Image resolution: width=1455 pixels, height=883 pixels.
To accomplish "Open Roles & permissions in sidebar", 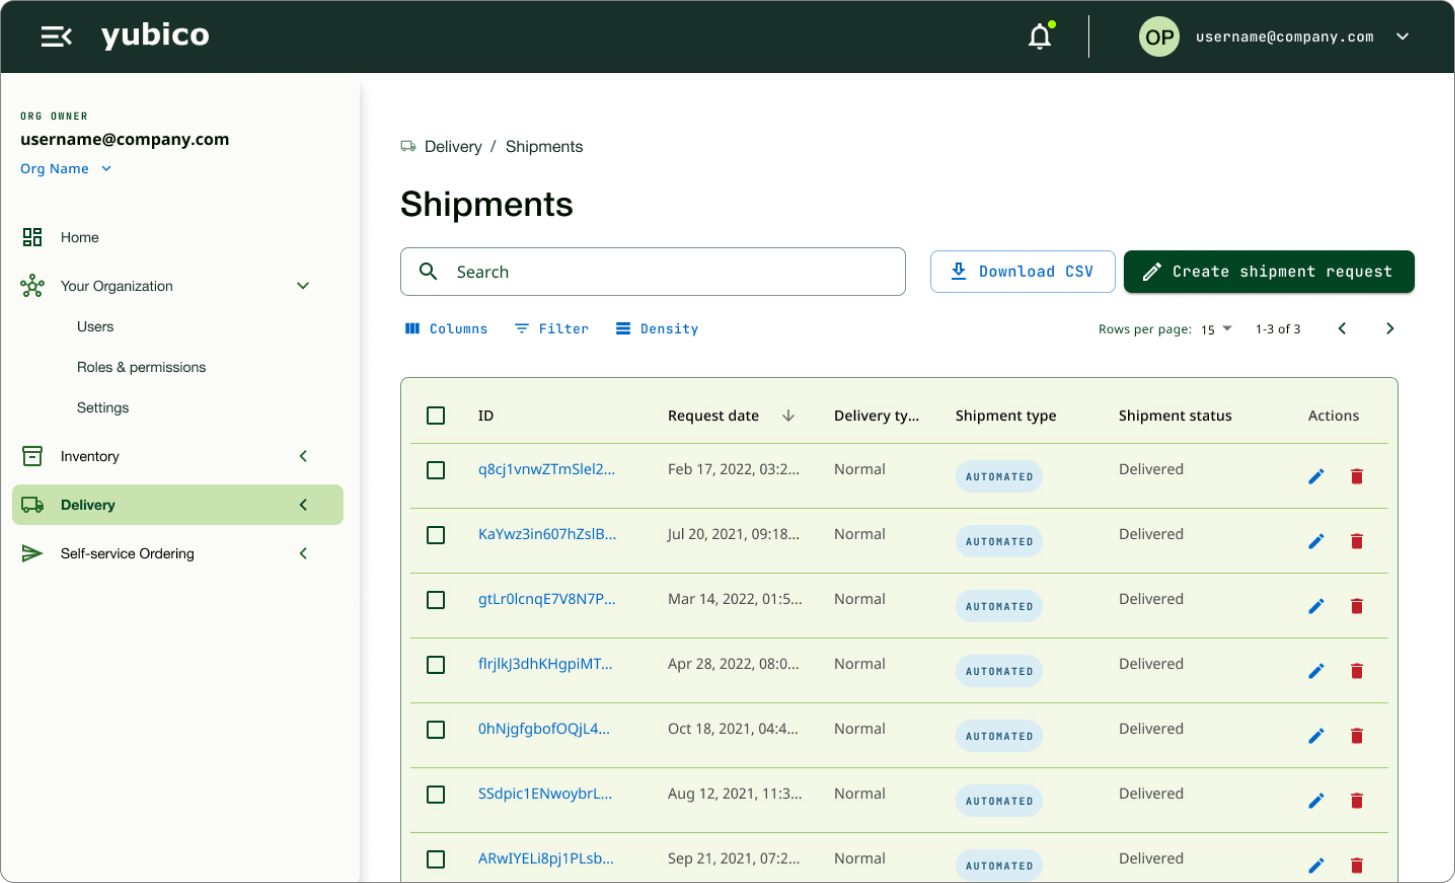I will pos(141,367).
